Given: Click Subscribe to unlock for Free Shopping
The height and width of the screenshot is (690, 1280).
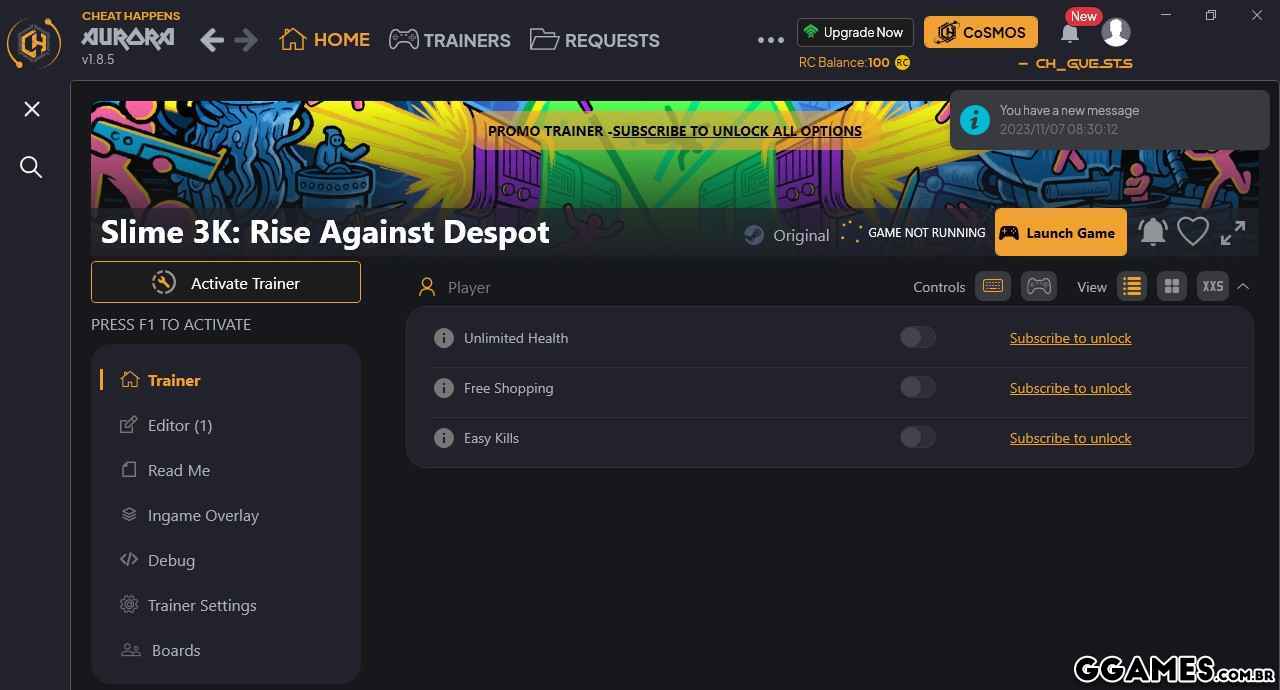Looking at the screenshot, I should [1070, 388].
